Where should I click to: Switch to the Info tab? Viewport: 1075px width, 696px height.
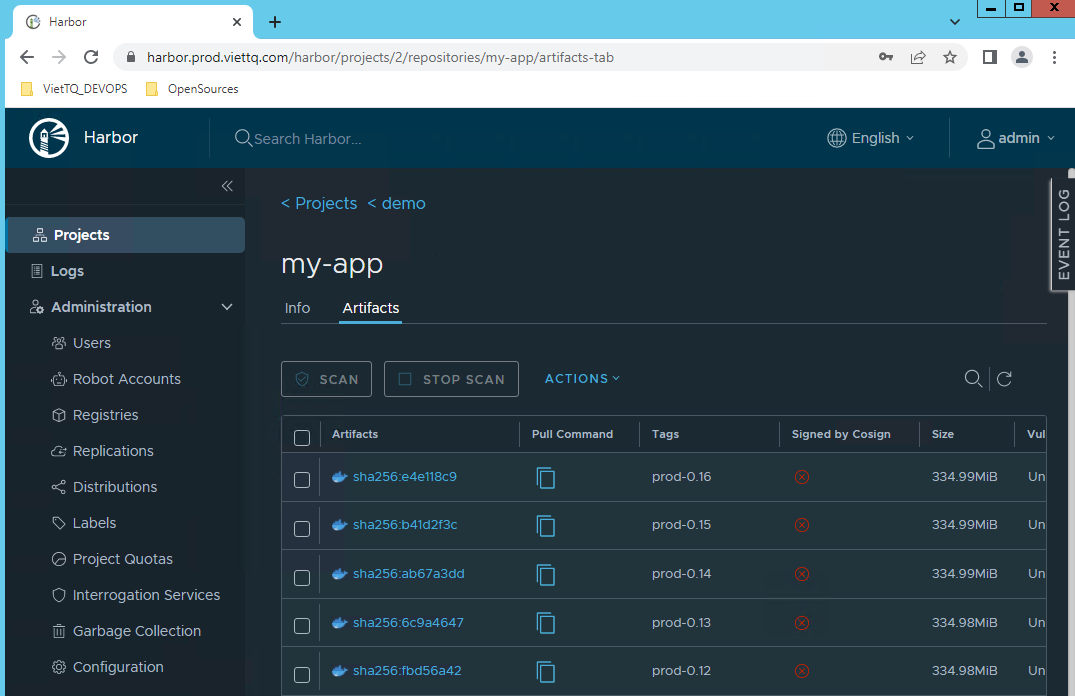click(297, 308)
